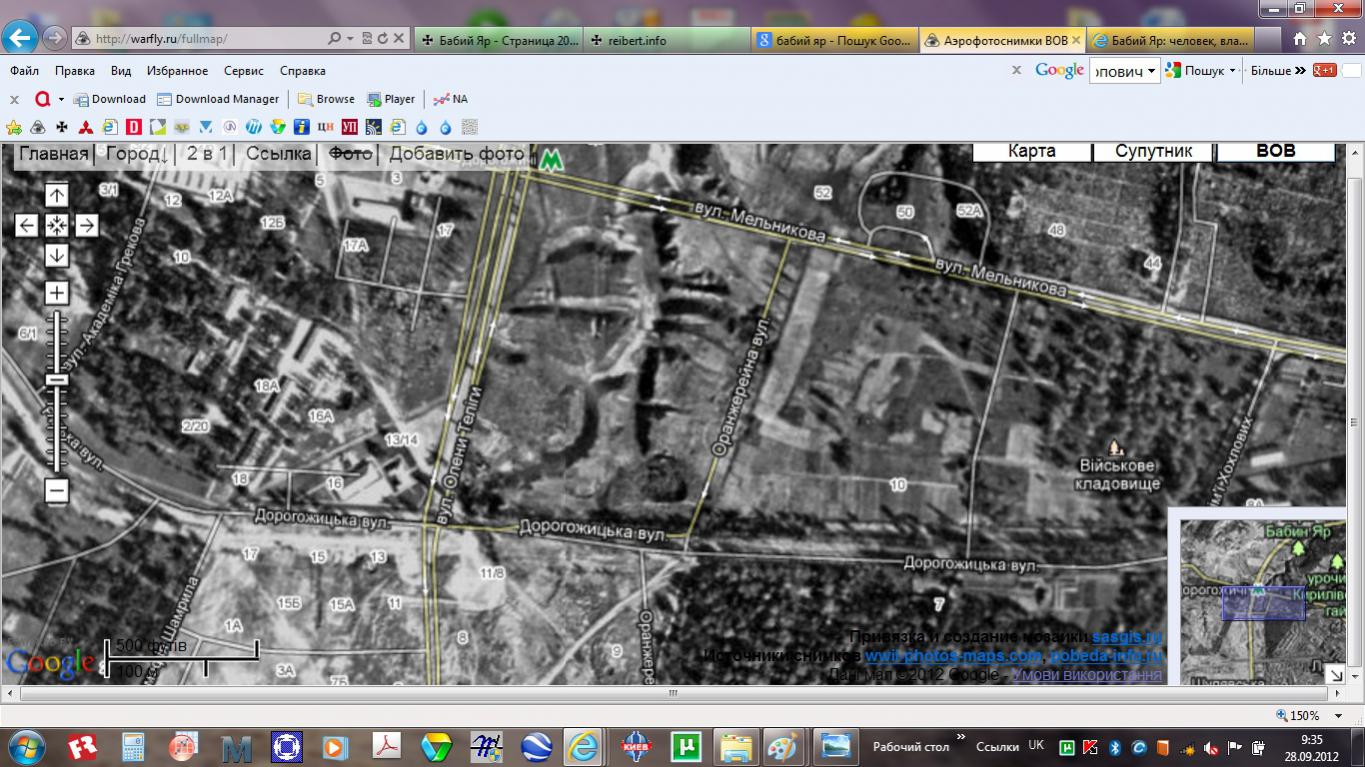Reset map position with center icon
Image resolution: width=1365 pixels, height=767 pixels.
click(56, 225)
